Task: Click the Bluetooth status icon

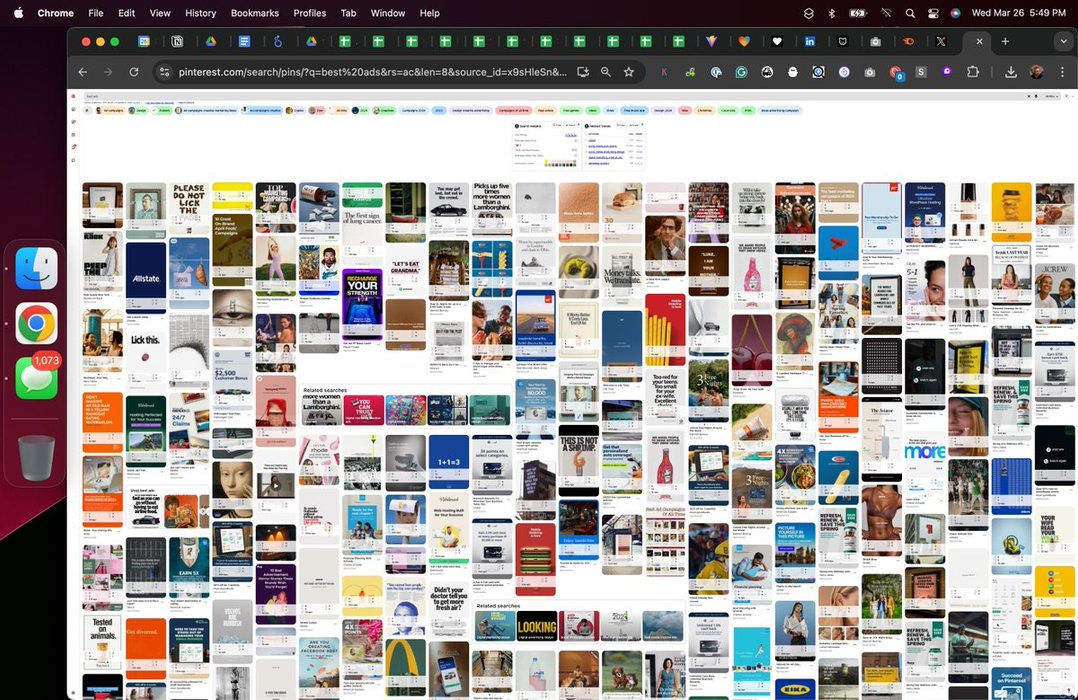Action: coord(831,12)
